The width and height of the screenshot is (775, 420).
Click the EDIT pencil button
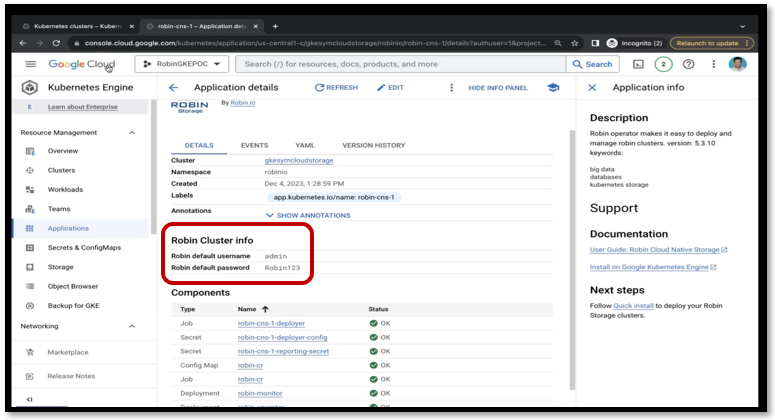tap(390, 87)
